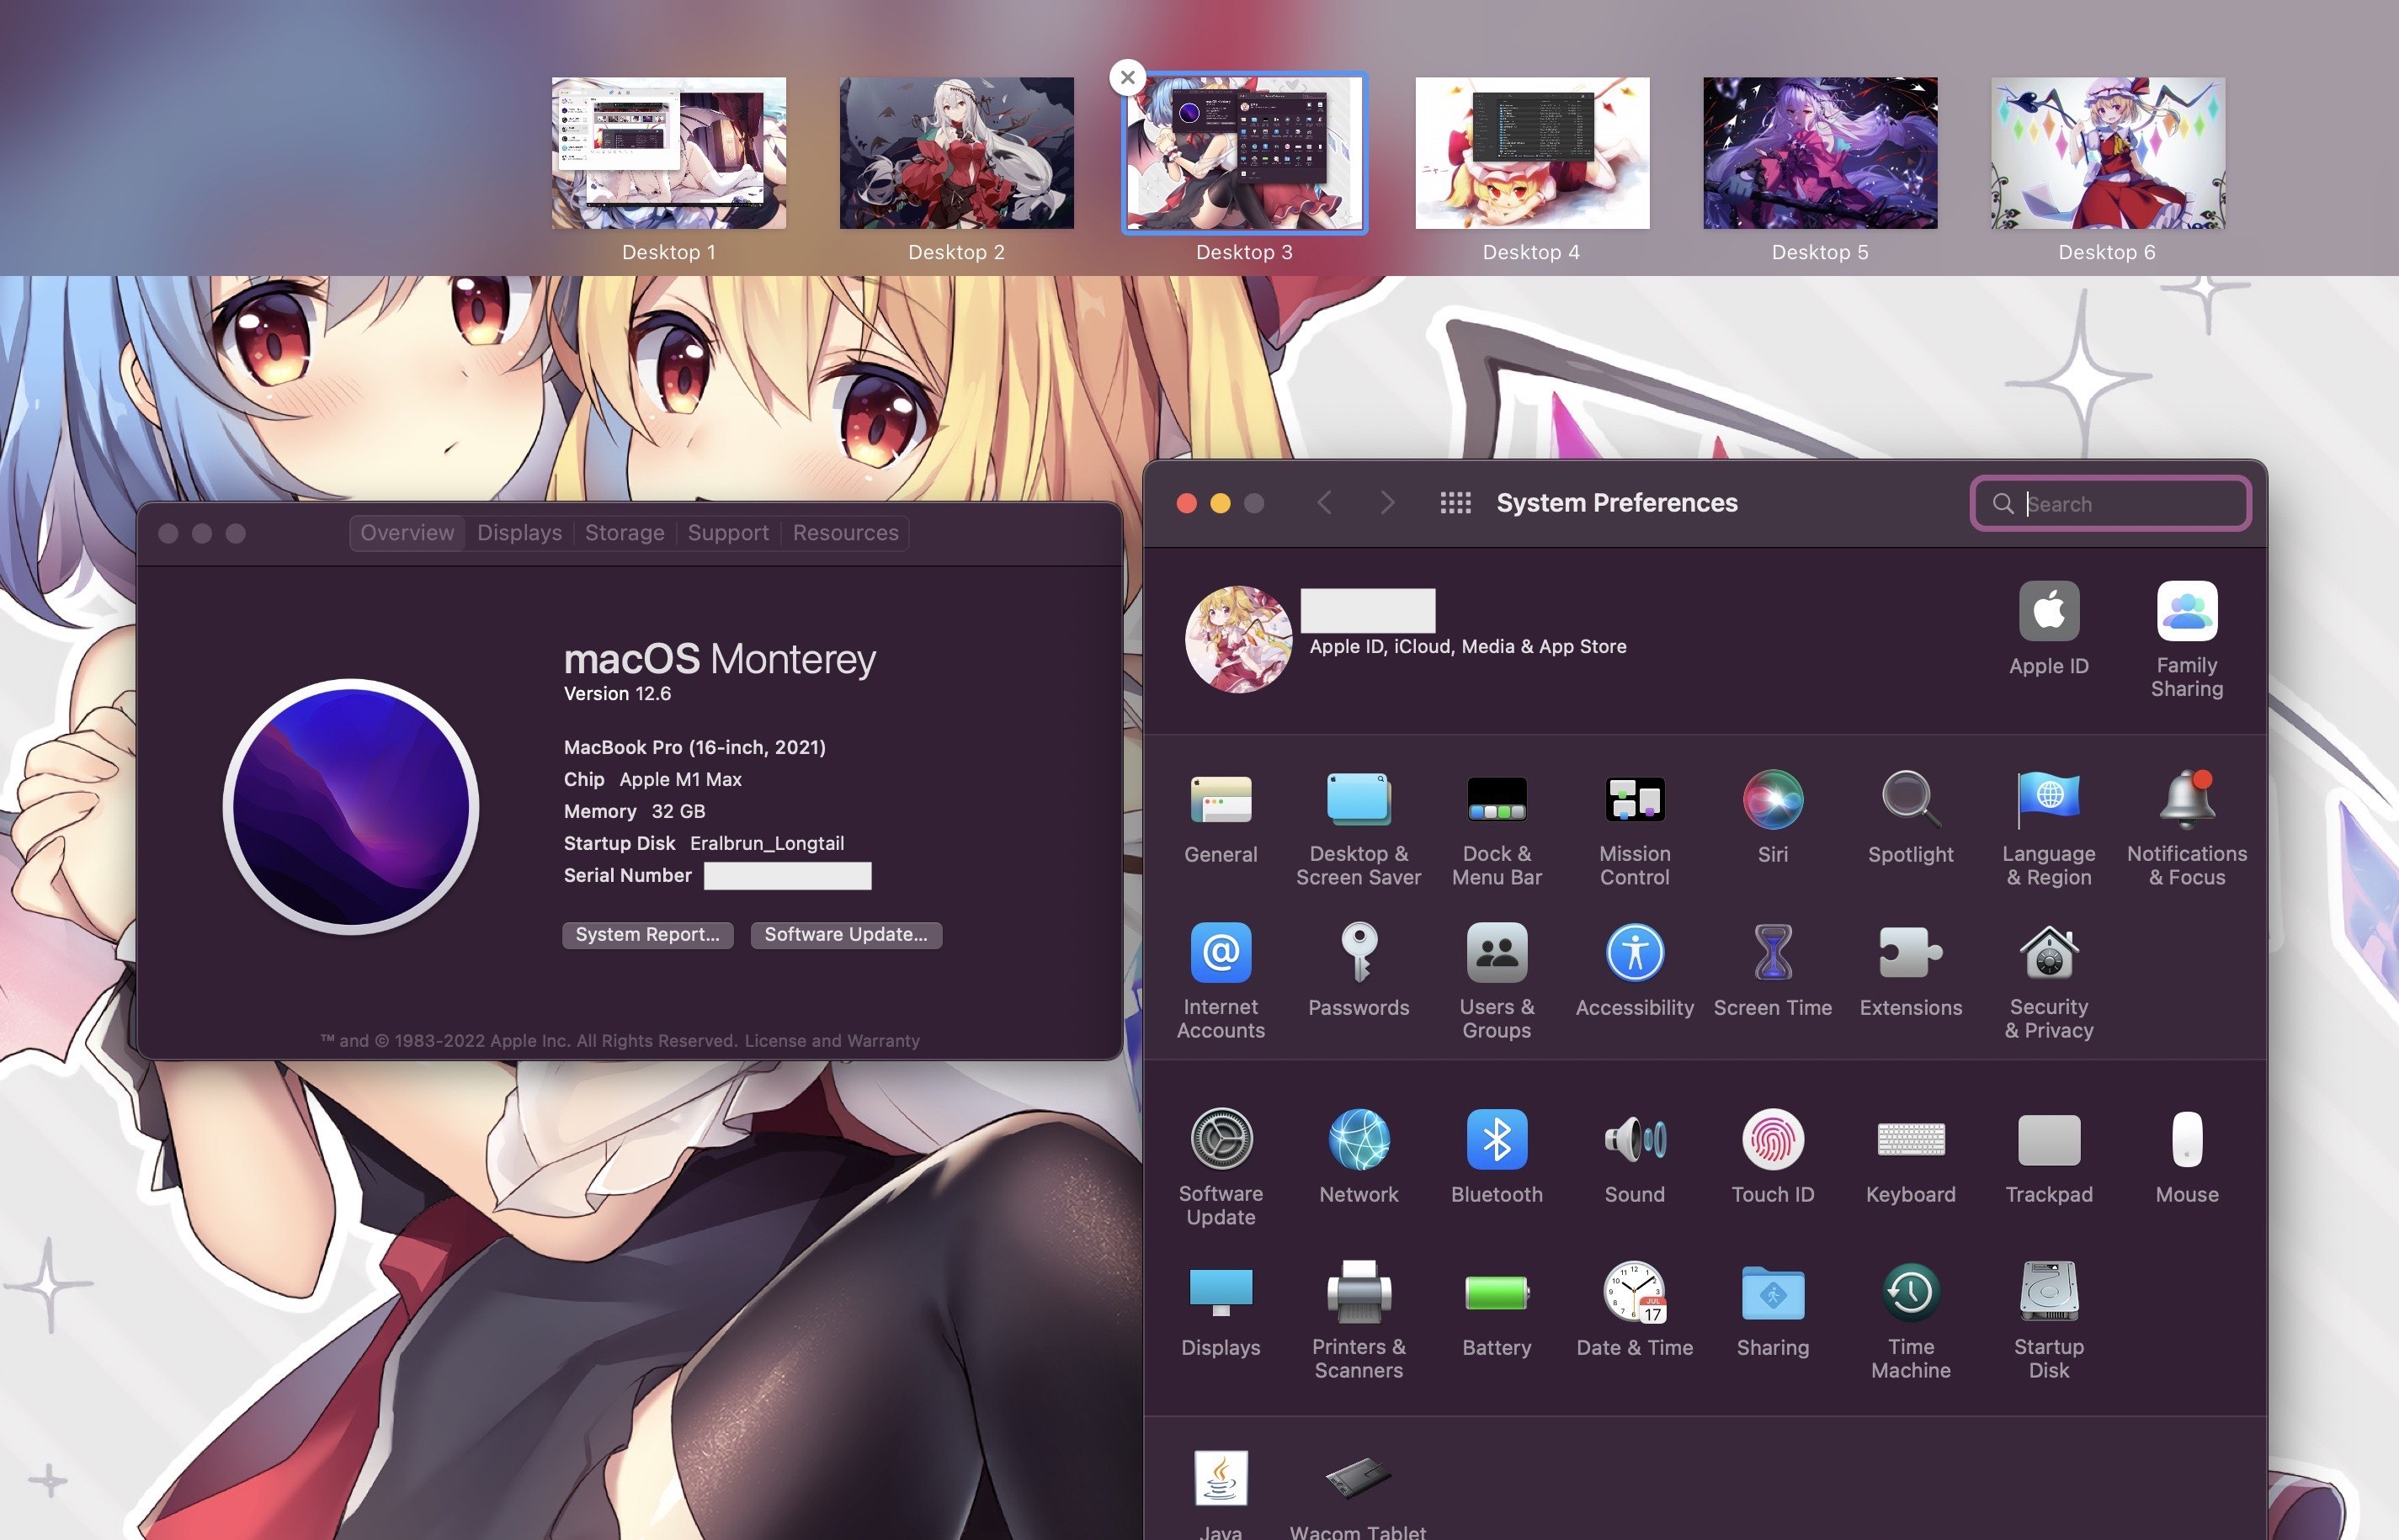The width and height of the screenshot is (2399, 1540).
Task: Switch to the Displays tab
Action: [519, 533]
